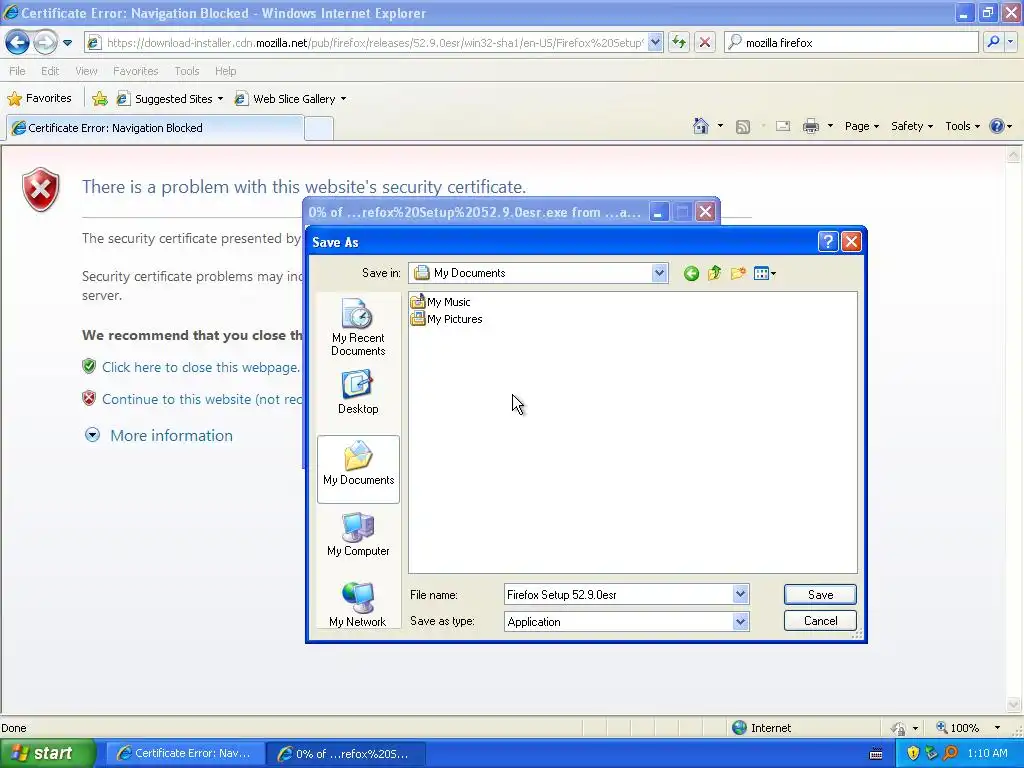The width and height of the screenshot is (1024, 768).
Task: Expand the address bar URL dropdown
Action: coord(655,42)
